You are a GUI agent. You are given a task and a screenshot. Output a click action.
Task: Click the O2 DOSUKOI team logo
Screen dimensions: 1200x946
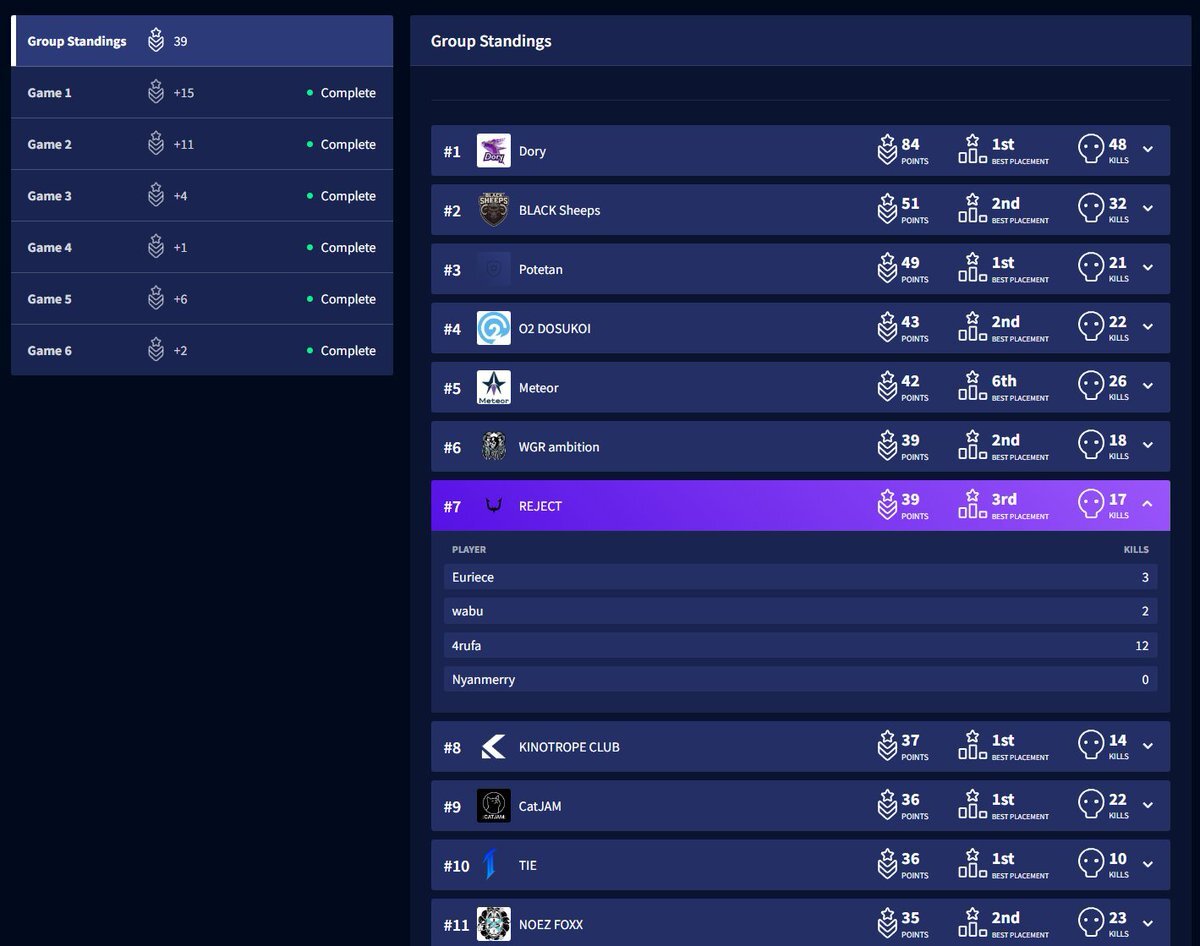pyautogui.click(x=494, y=328)
